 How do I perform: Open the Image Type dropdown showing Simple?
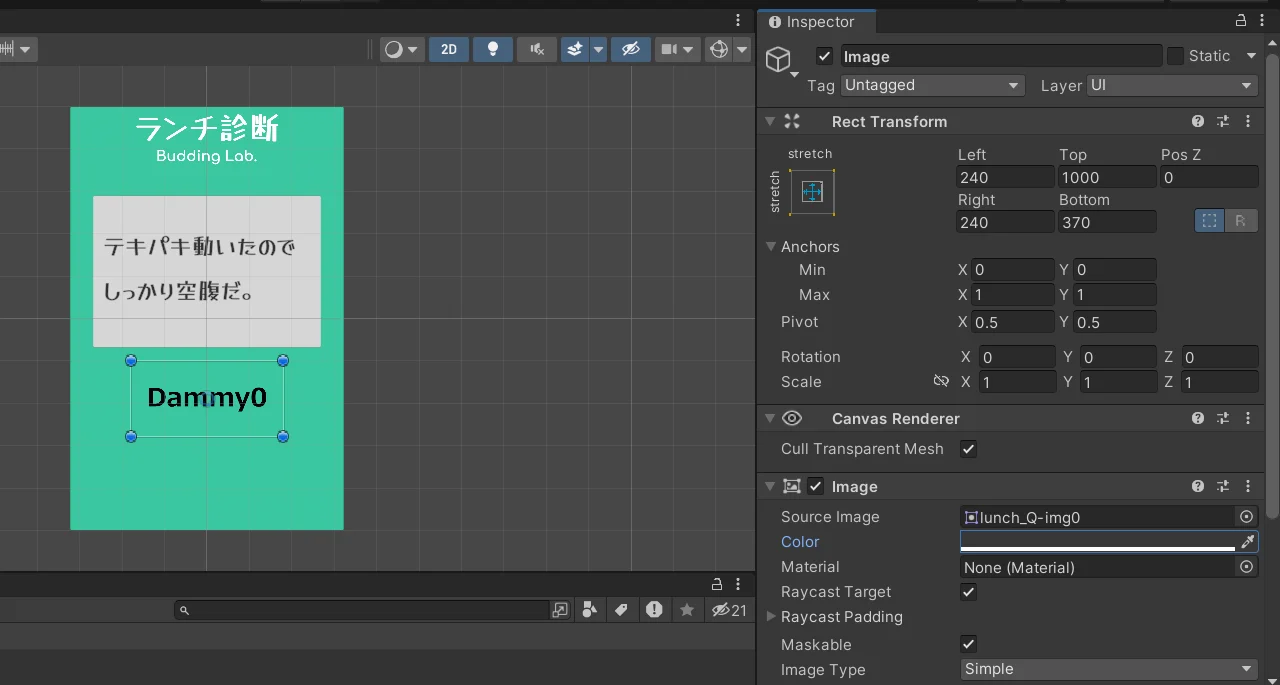1109,669
